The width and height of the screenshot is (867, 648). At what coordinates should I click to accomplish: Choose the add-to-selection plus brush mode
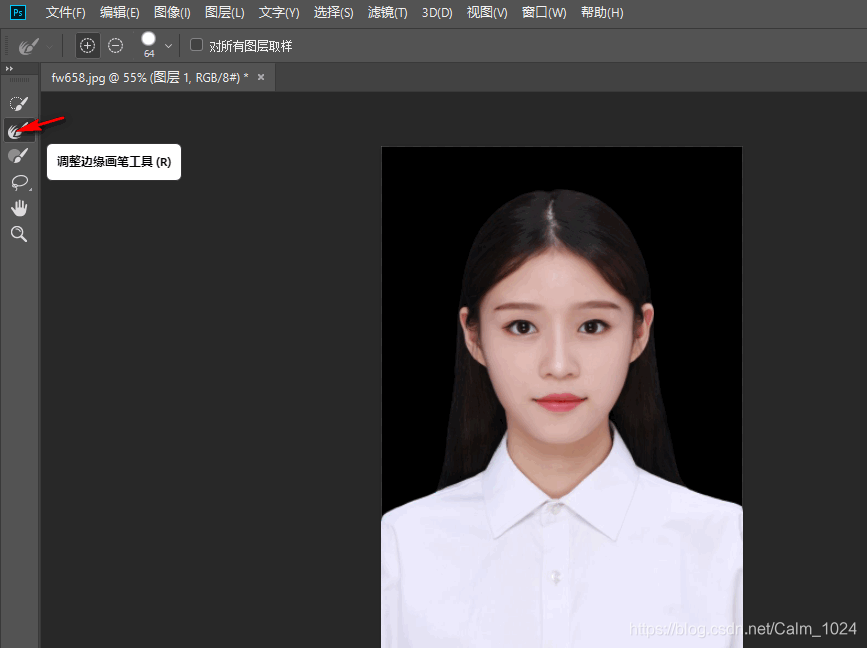pyautogui.click(x=87, y=45)
